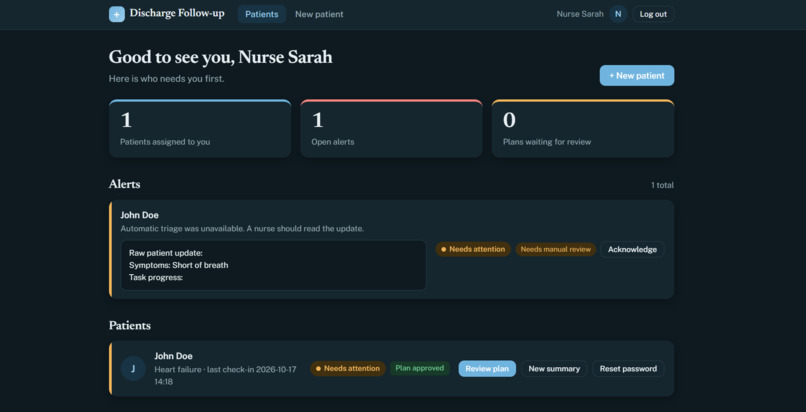Open Review plan for John Doe
Image resolution: width=806 pixels, height=412 pixels.
point(487,368)
